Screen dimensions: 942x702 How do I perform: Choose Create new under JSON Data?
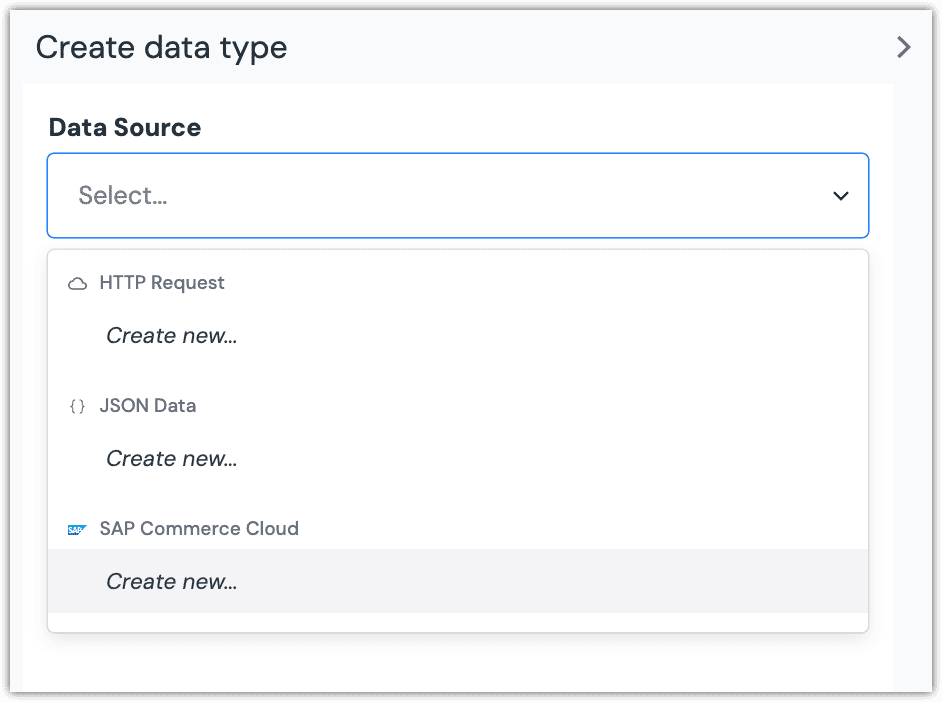click(458, 459)
